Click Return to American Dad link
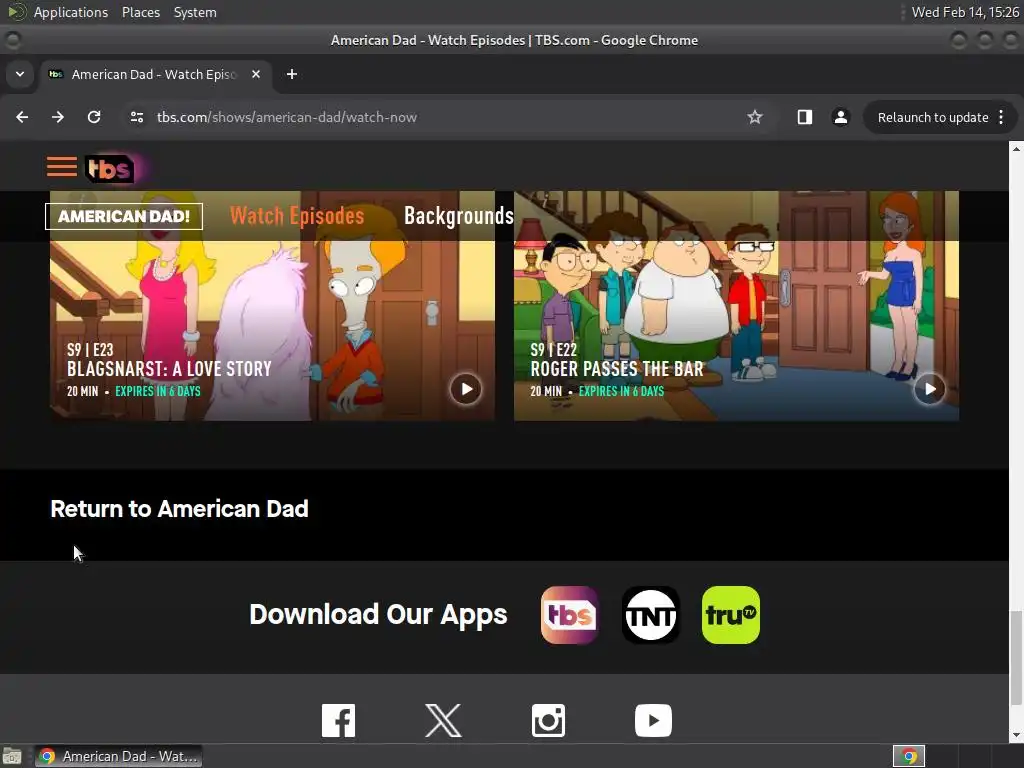Viewport: 1024px width, 768px height. tap(179, 509)
